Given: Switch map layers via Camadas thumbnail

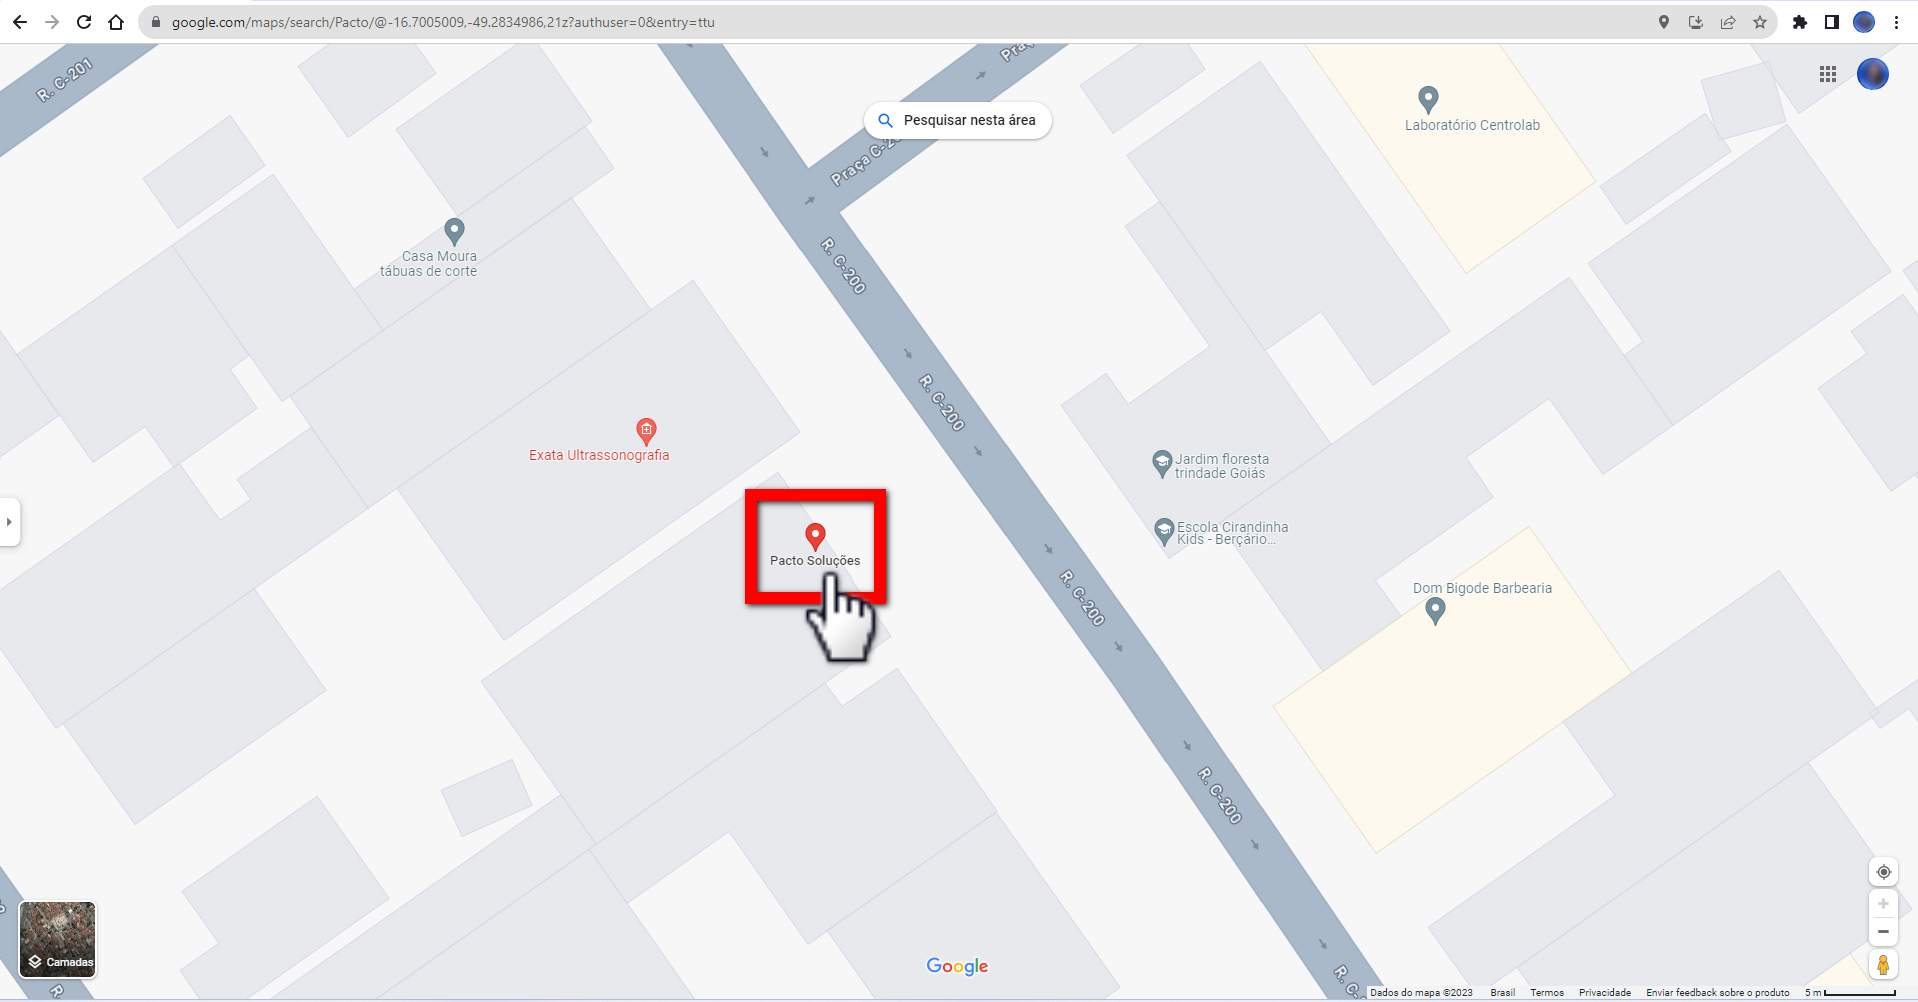Looking at the screenshot, I should [58, 939].
